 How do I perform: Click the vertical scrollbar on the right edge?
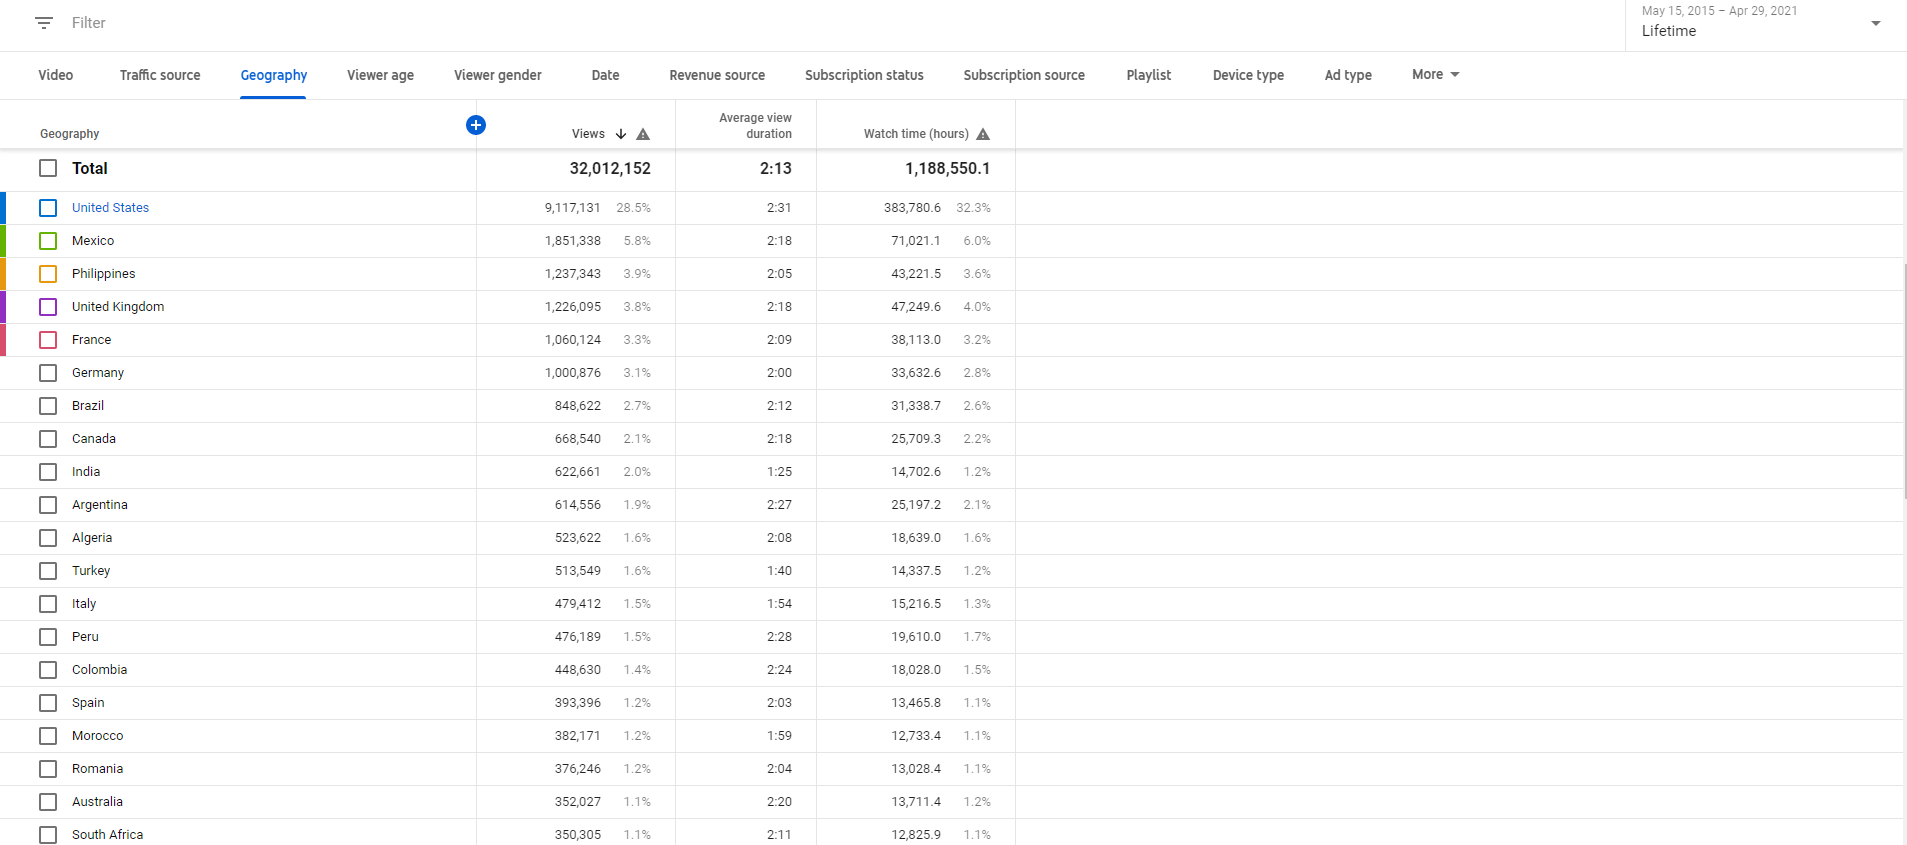(x=1904, y=380)
